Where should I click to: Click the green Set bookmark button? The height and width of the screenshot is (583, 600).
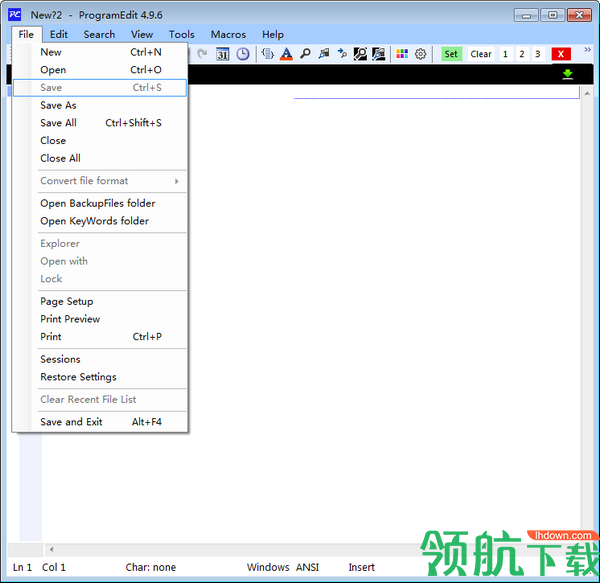coord(452,54)
